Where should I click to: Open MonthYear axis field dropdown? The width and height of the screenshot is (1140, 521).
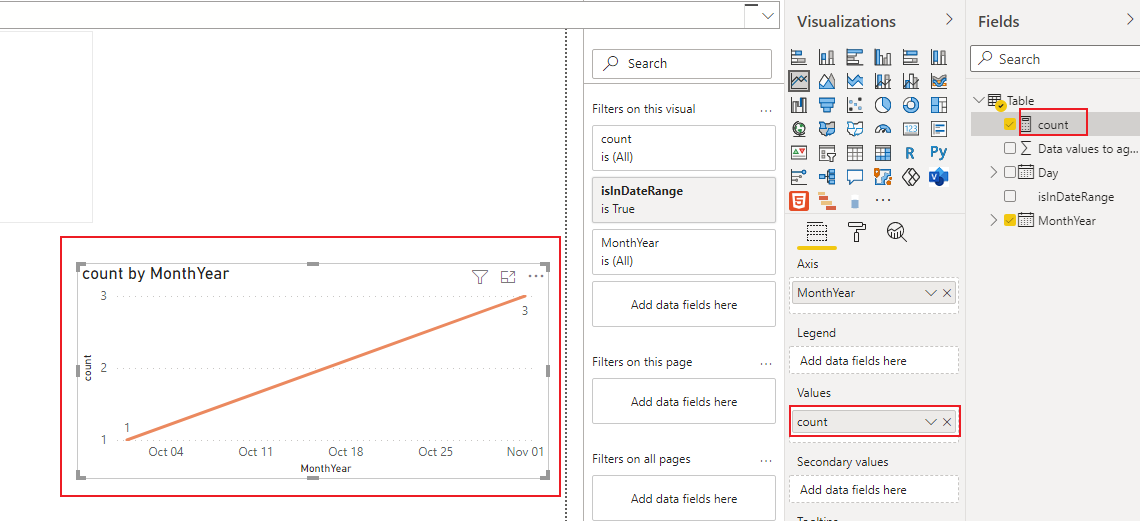(x=931, y=293)
